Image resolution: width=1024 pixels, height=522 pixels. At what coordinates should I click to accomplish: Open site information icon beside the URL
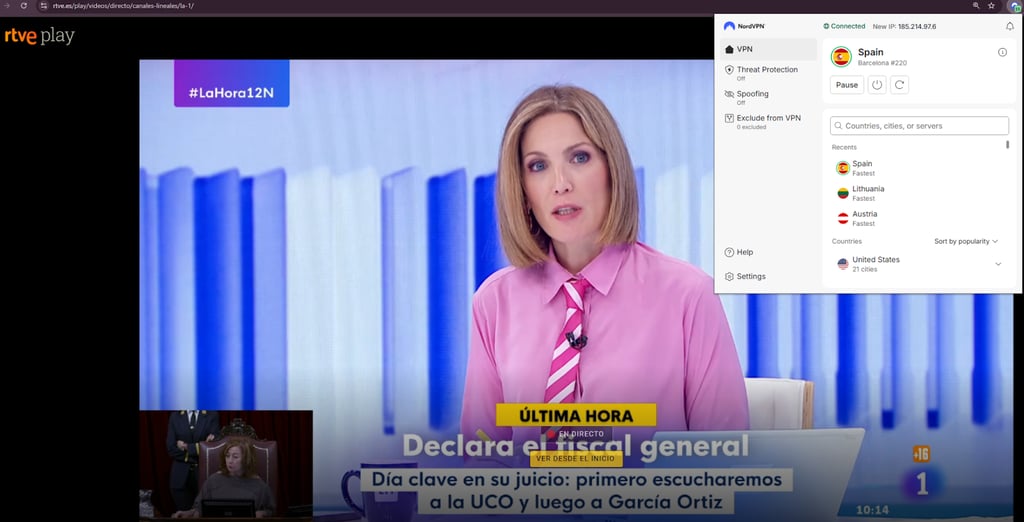click(x=44, y=5)
